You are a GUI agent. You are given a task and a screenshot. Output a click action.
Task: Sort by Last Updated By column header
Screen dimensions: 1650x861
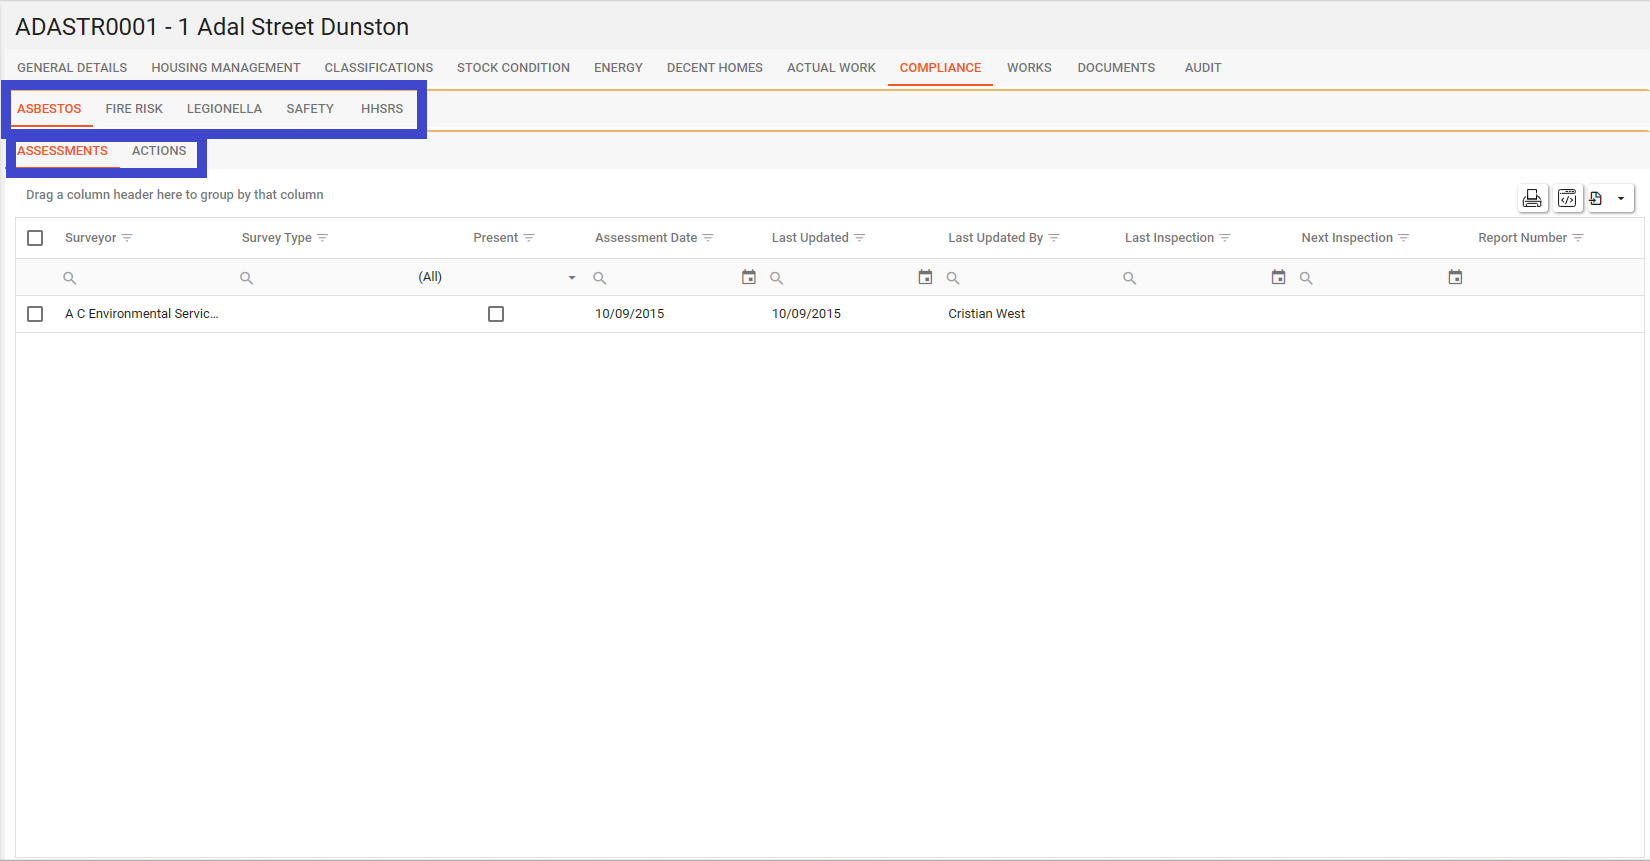(x=995, y=238)
